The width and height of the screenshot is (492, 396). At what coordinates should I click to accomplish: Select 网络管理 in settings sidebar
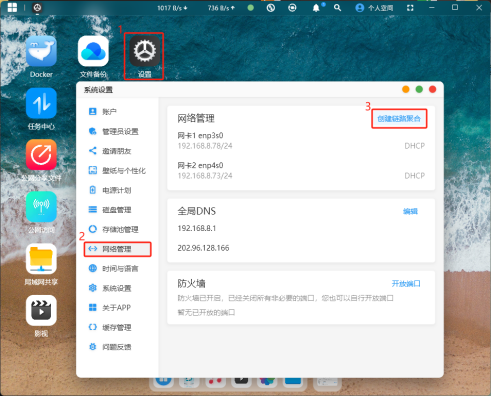point(118,249)
